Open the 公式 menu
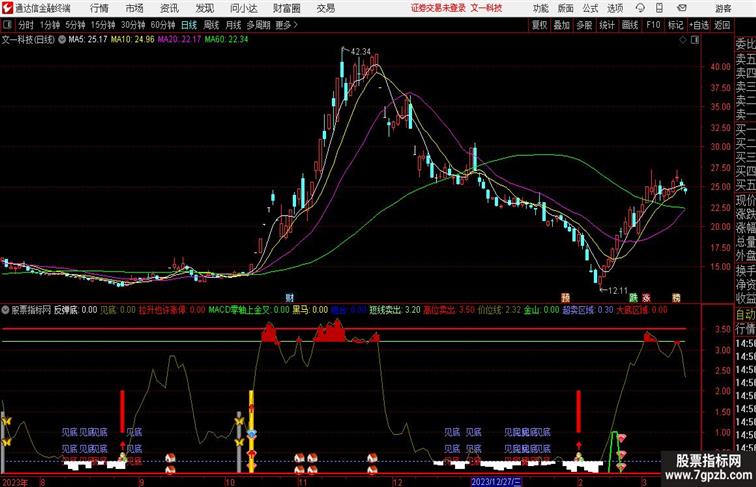The image size is (756, 487). click(x=590, y=8)
